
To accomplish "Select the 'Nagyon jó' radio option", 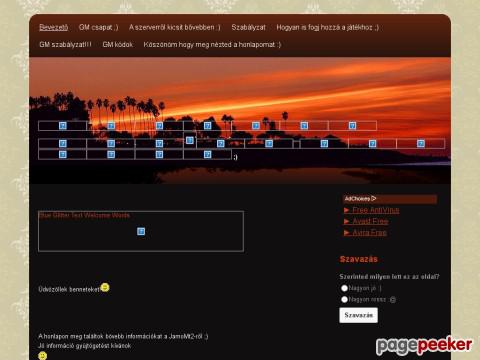I will coord(344,288).
